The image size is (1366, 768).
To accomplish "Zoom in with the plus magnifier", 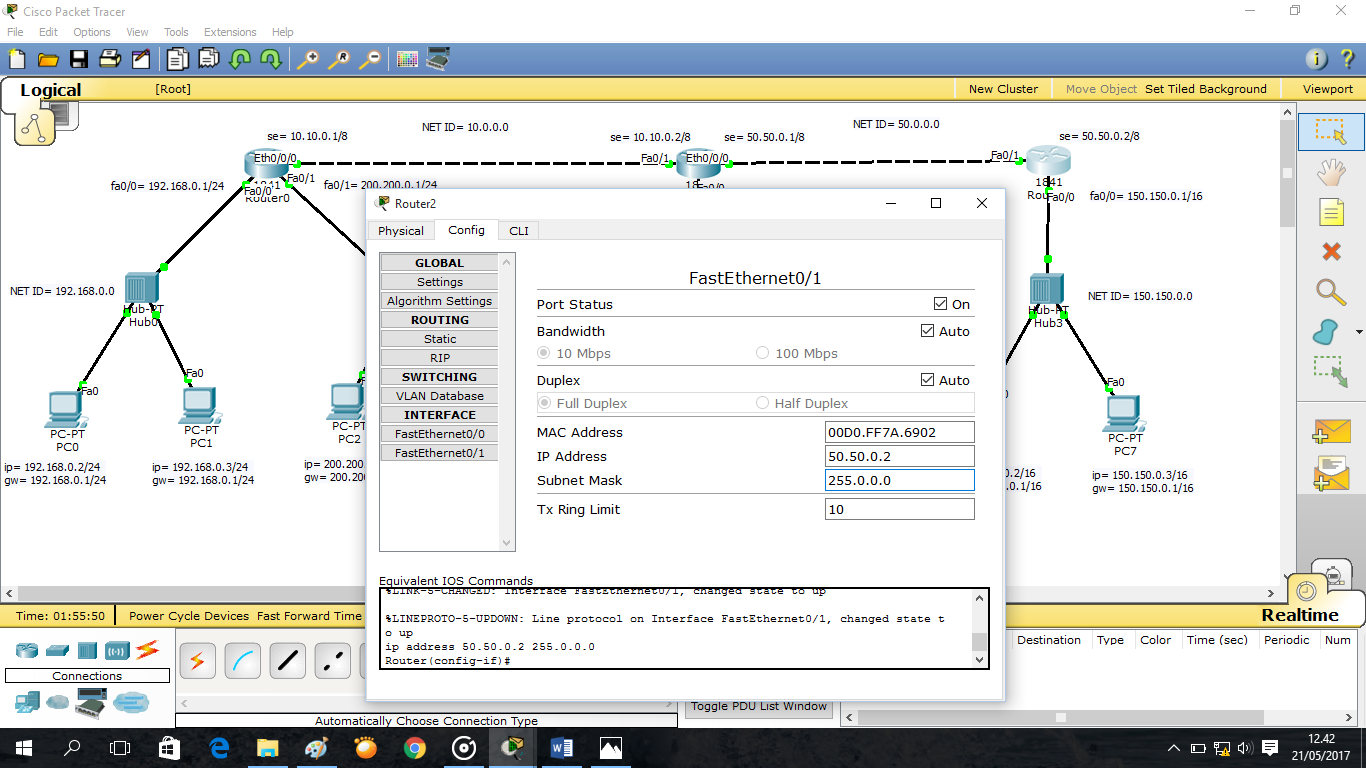I will click(308, 59).
